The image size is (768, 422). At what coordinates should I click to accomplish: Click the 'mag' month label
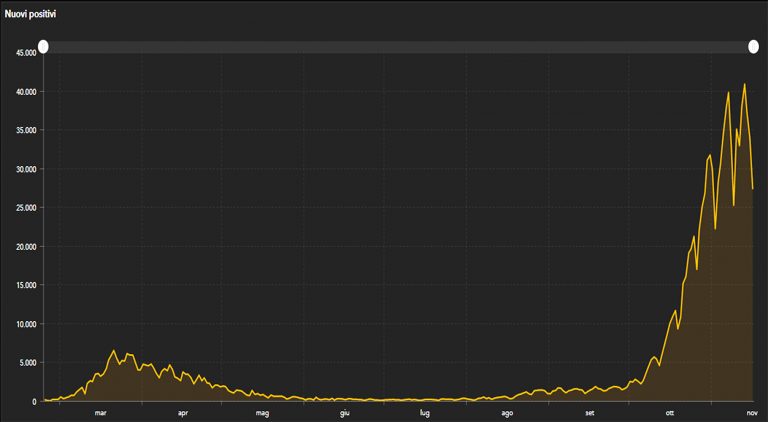pyautogui.click(x=263, y=413)
